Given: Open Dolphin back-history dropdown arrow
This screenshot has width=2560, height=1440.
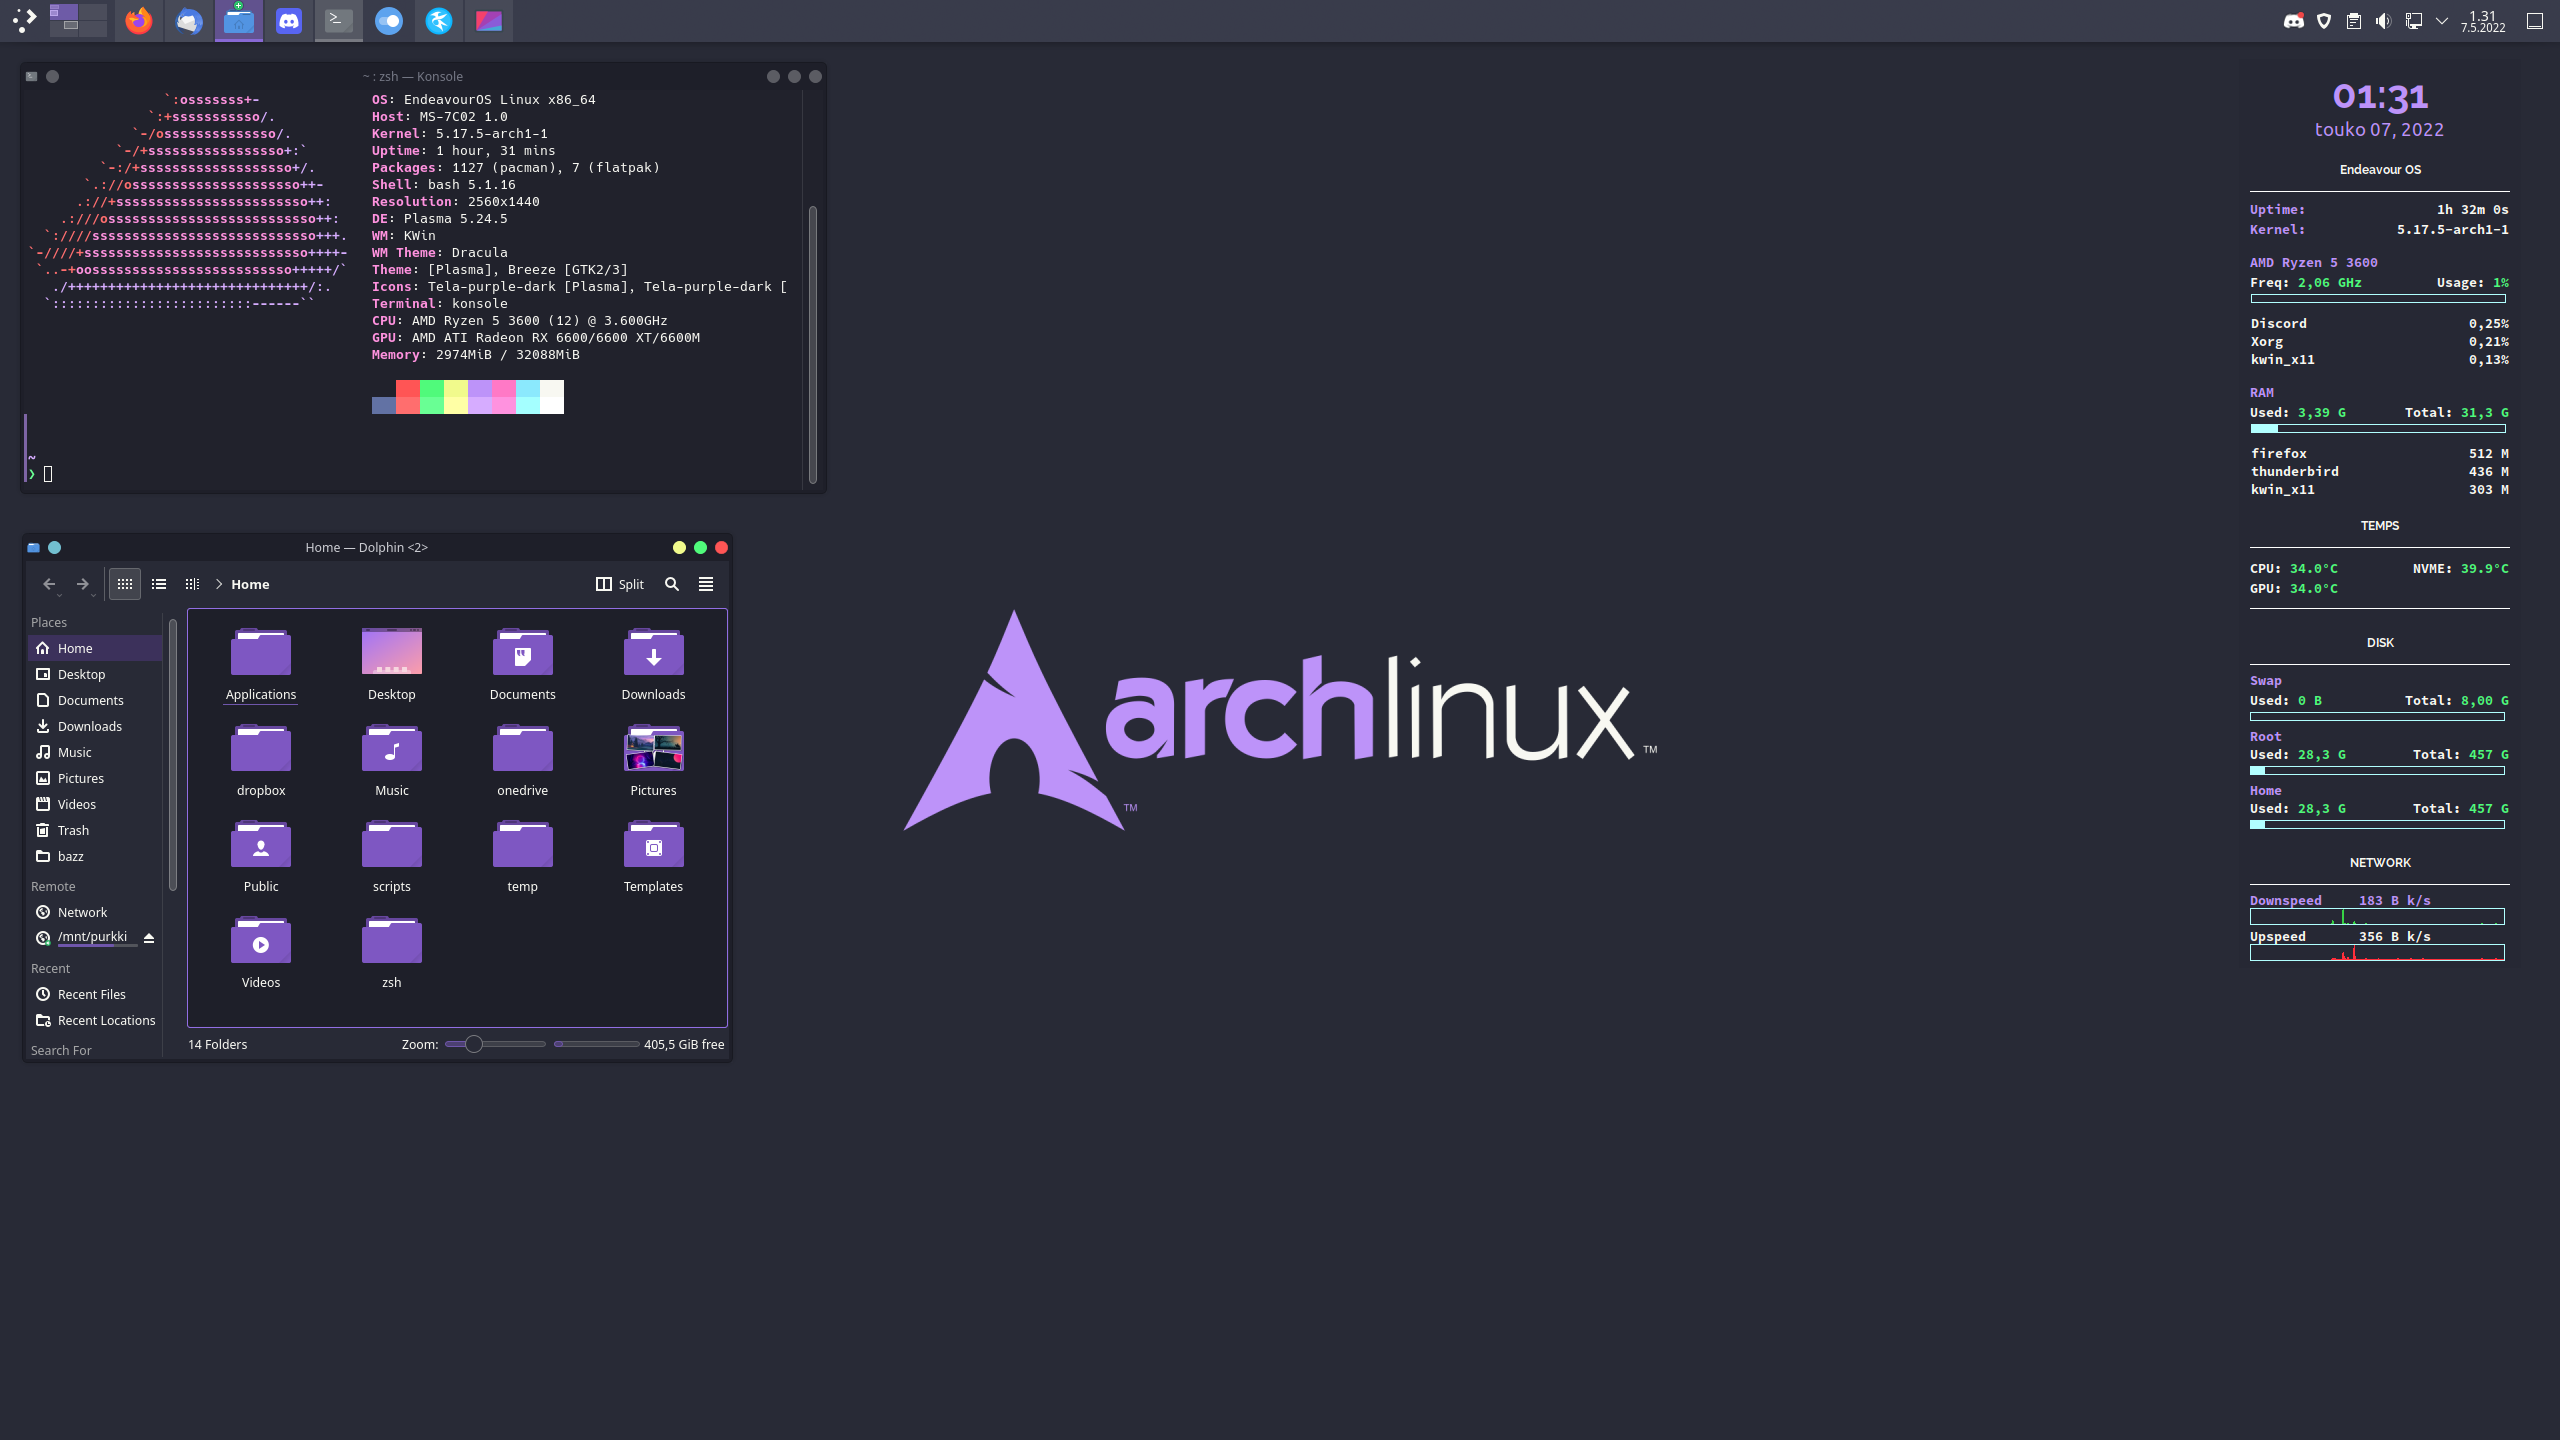Looking at the screenshot, I should click(60, 595).
